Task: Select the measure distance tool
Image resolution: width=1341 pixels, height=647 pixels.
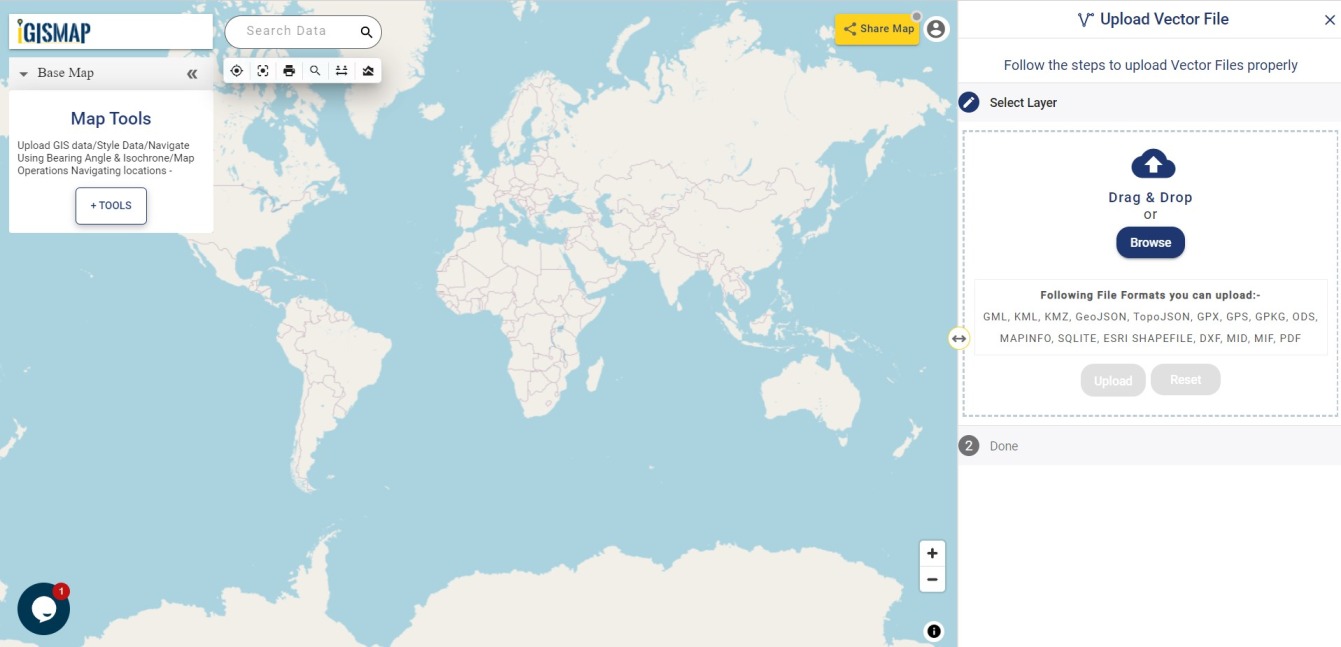Action: (341, 70)
